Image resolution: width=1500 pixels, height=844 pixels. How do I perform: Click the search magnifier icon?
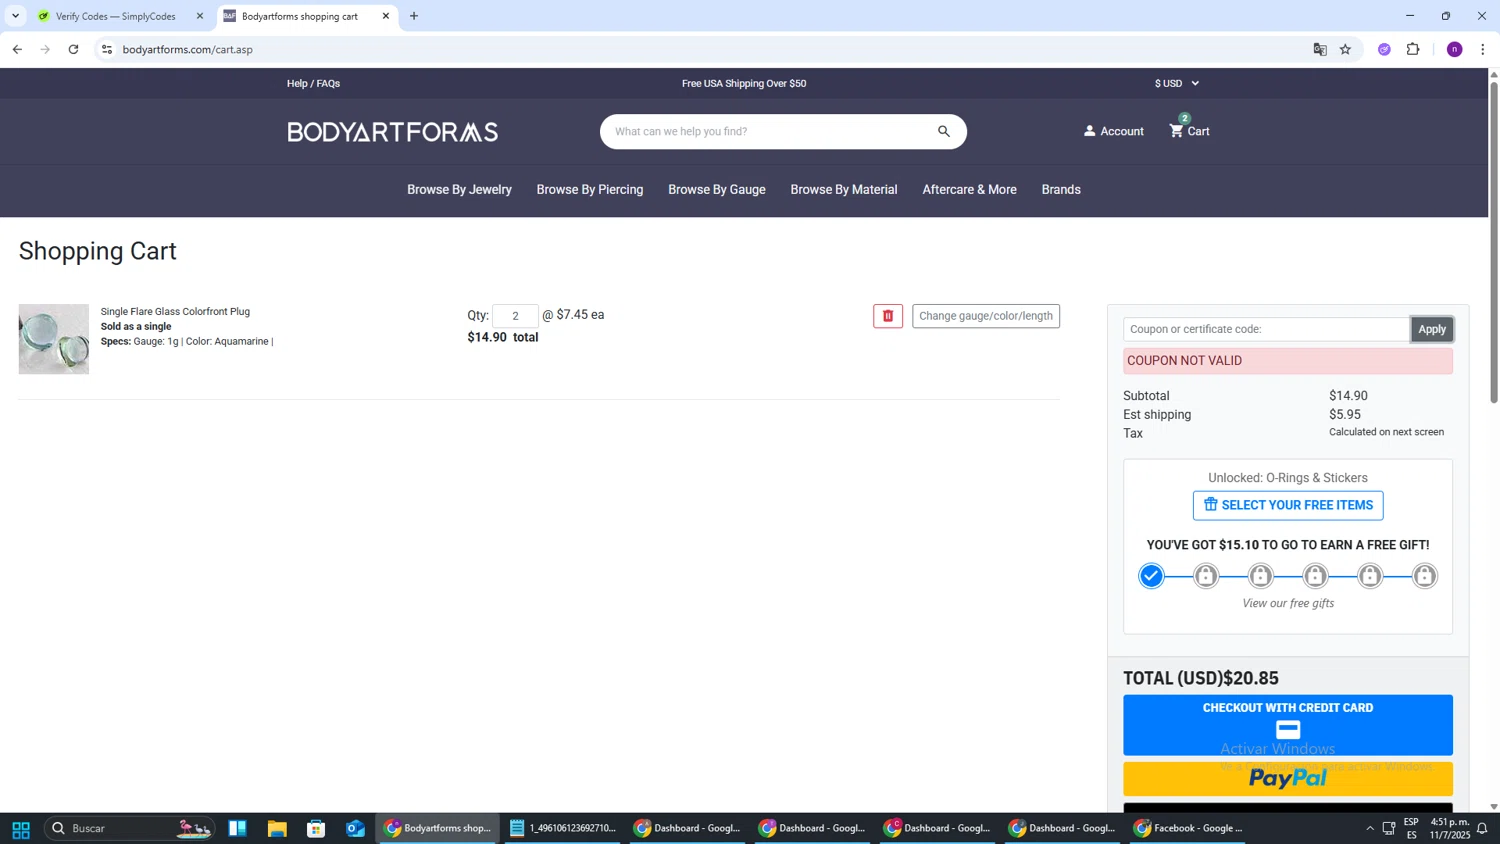tap(943, 132)
